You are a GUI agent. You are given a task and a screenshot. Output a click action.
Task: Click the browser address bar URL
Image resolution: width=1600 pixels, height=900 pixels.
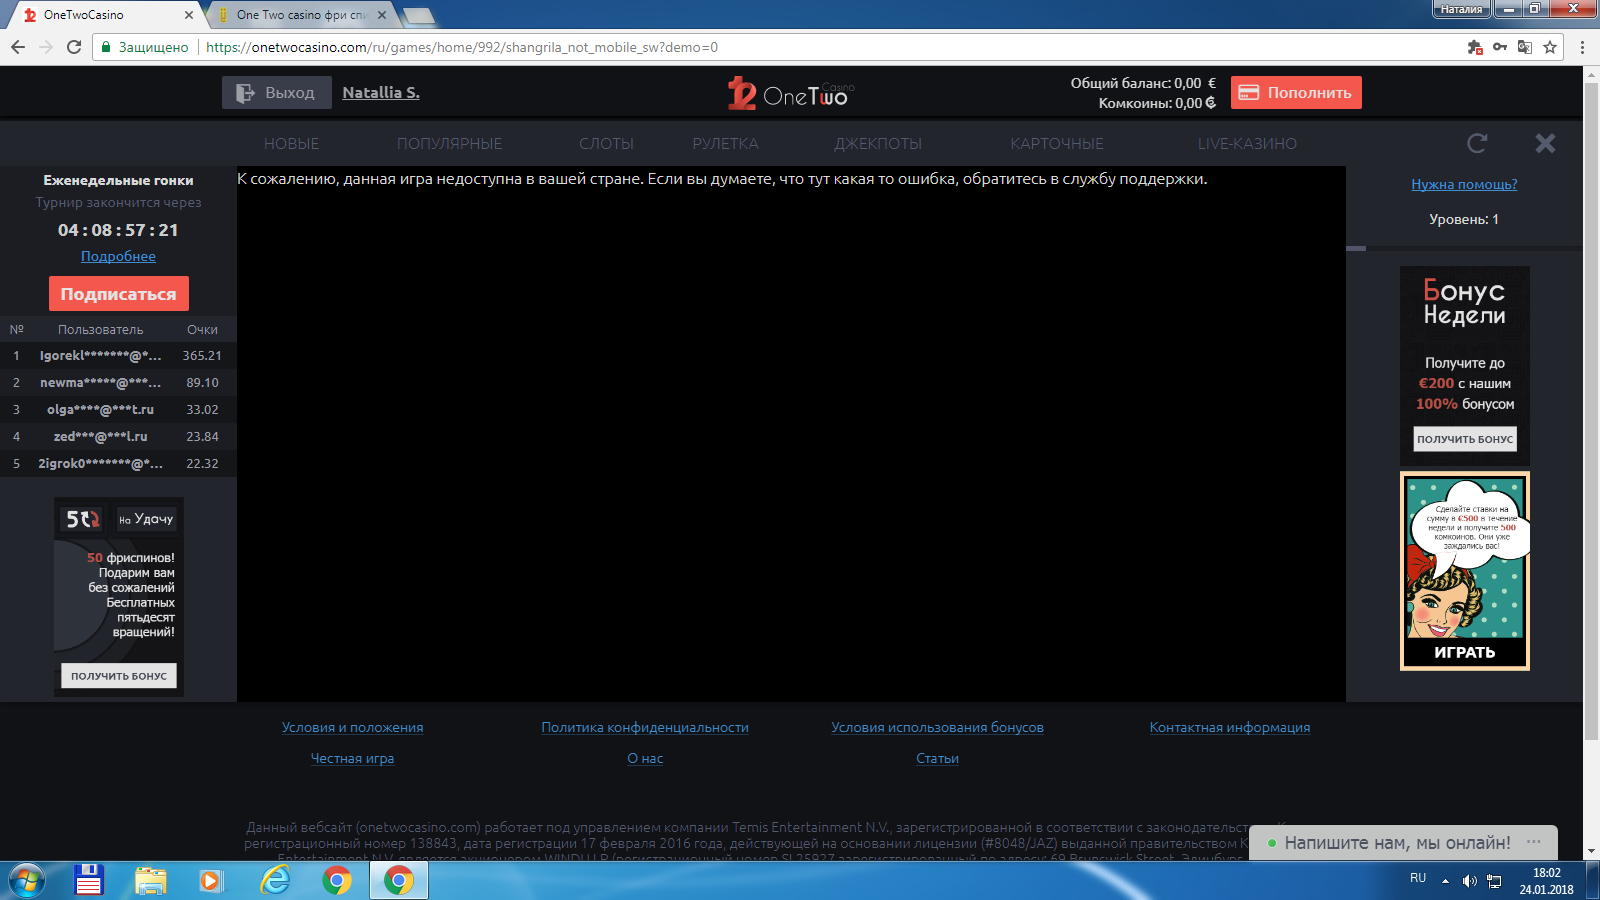[x=462, y=47]
